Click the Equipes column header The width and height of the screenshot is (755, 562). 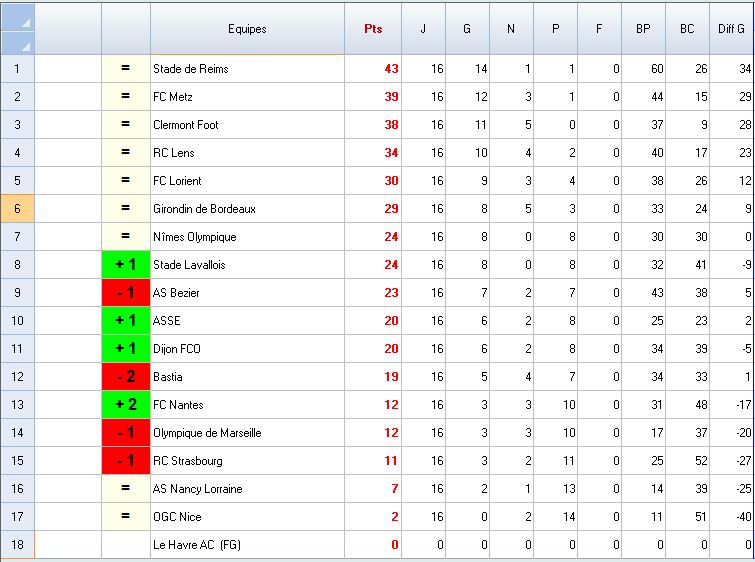pos(247,29)
